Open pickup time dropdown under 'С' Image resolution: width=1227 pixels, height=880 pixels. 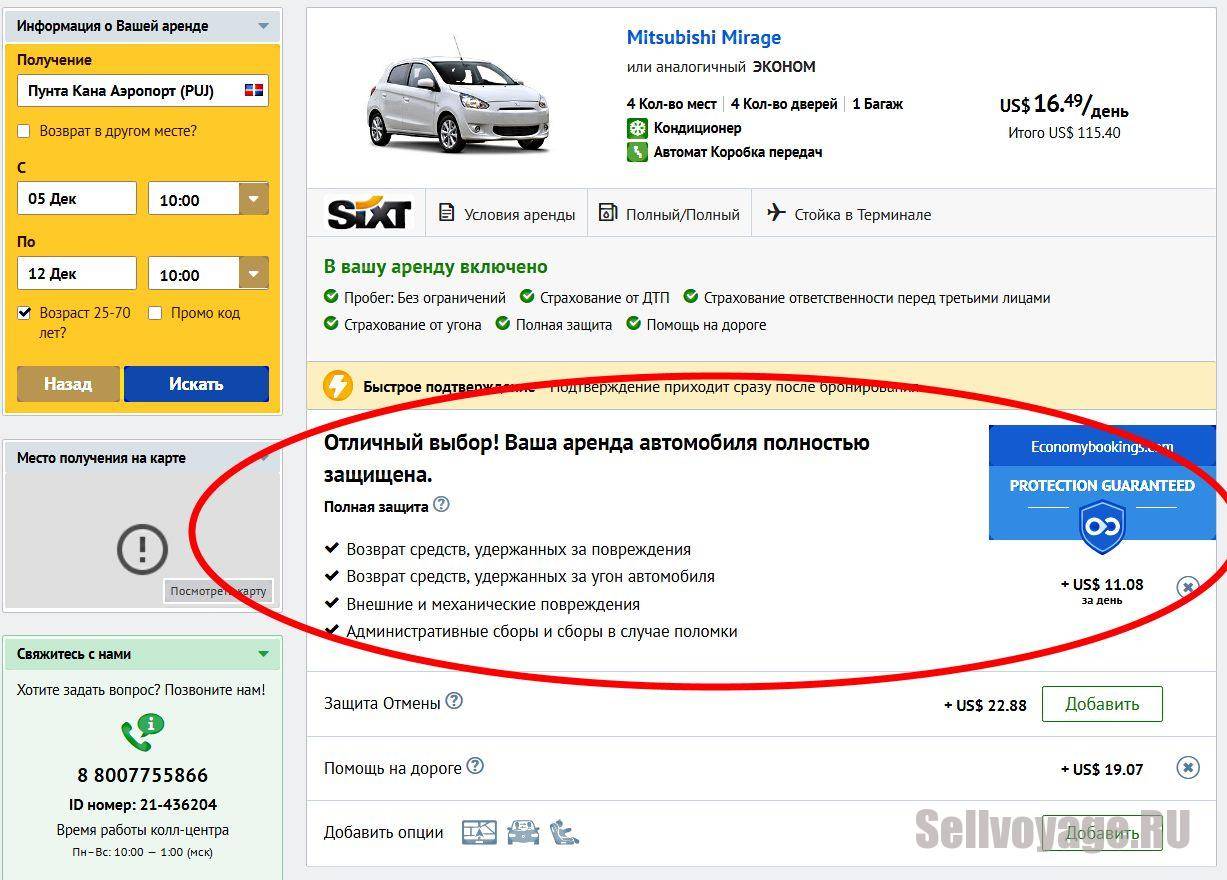[x=253, y=199]
